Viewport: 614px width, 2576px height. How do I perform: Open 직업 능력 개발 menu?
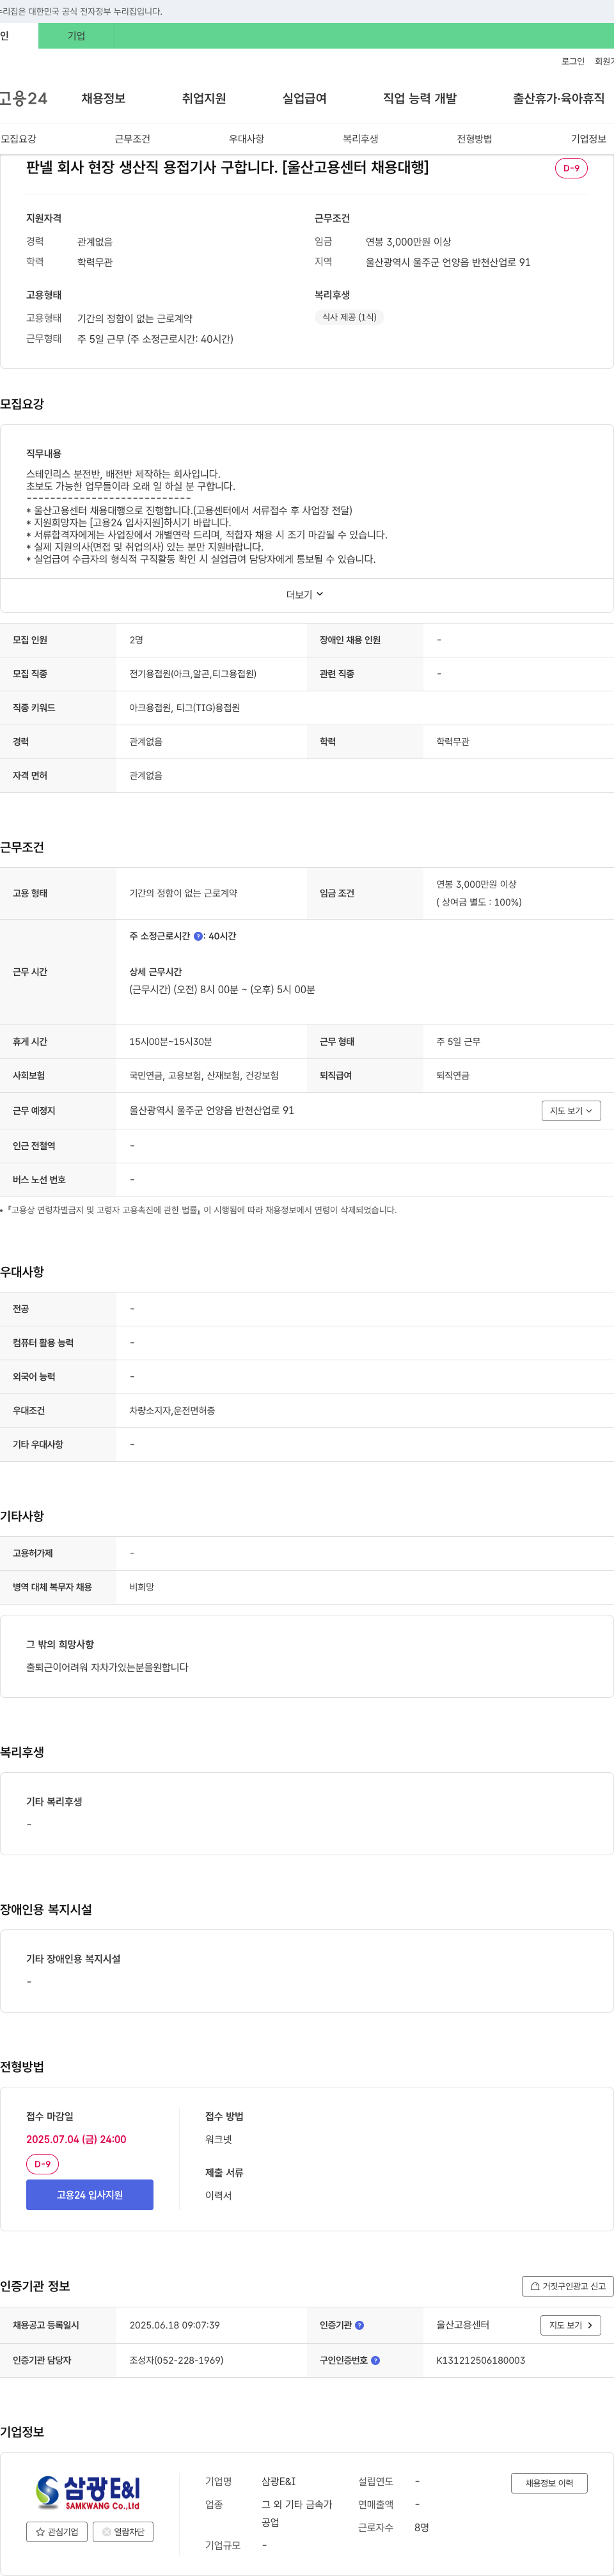pos(420,98)
